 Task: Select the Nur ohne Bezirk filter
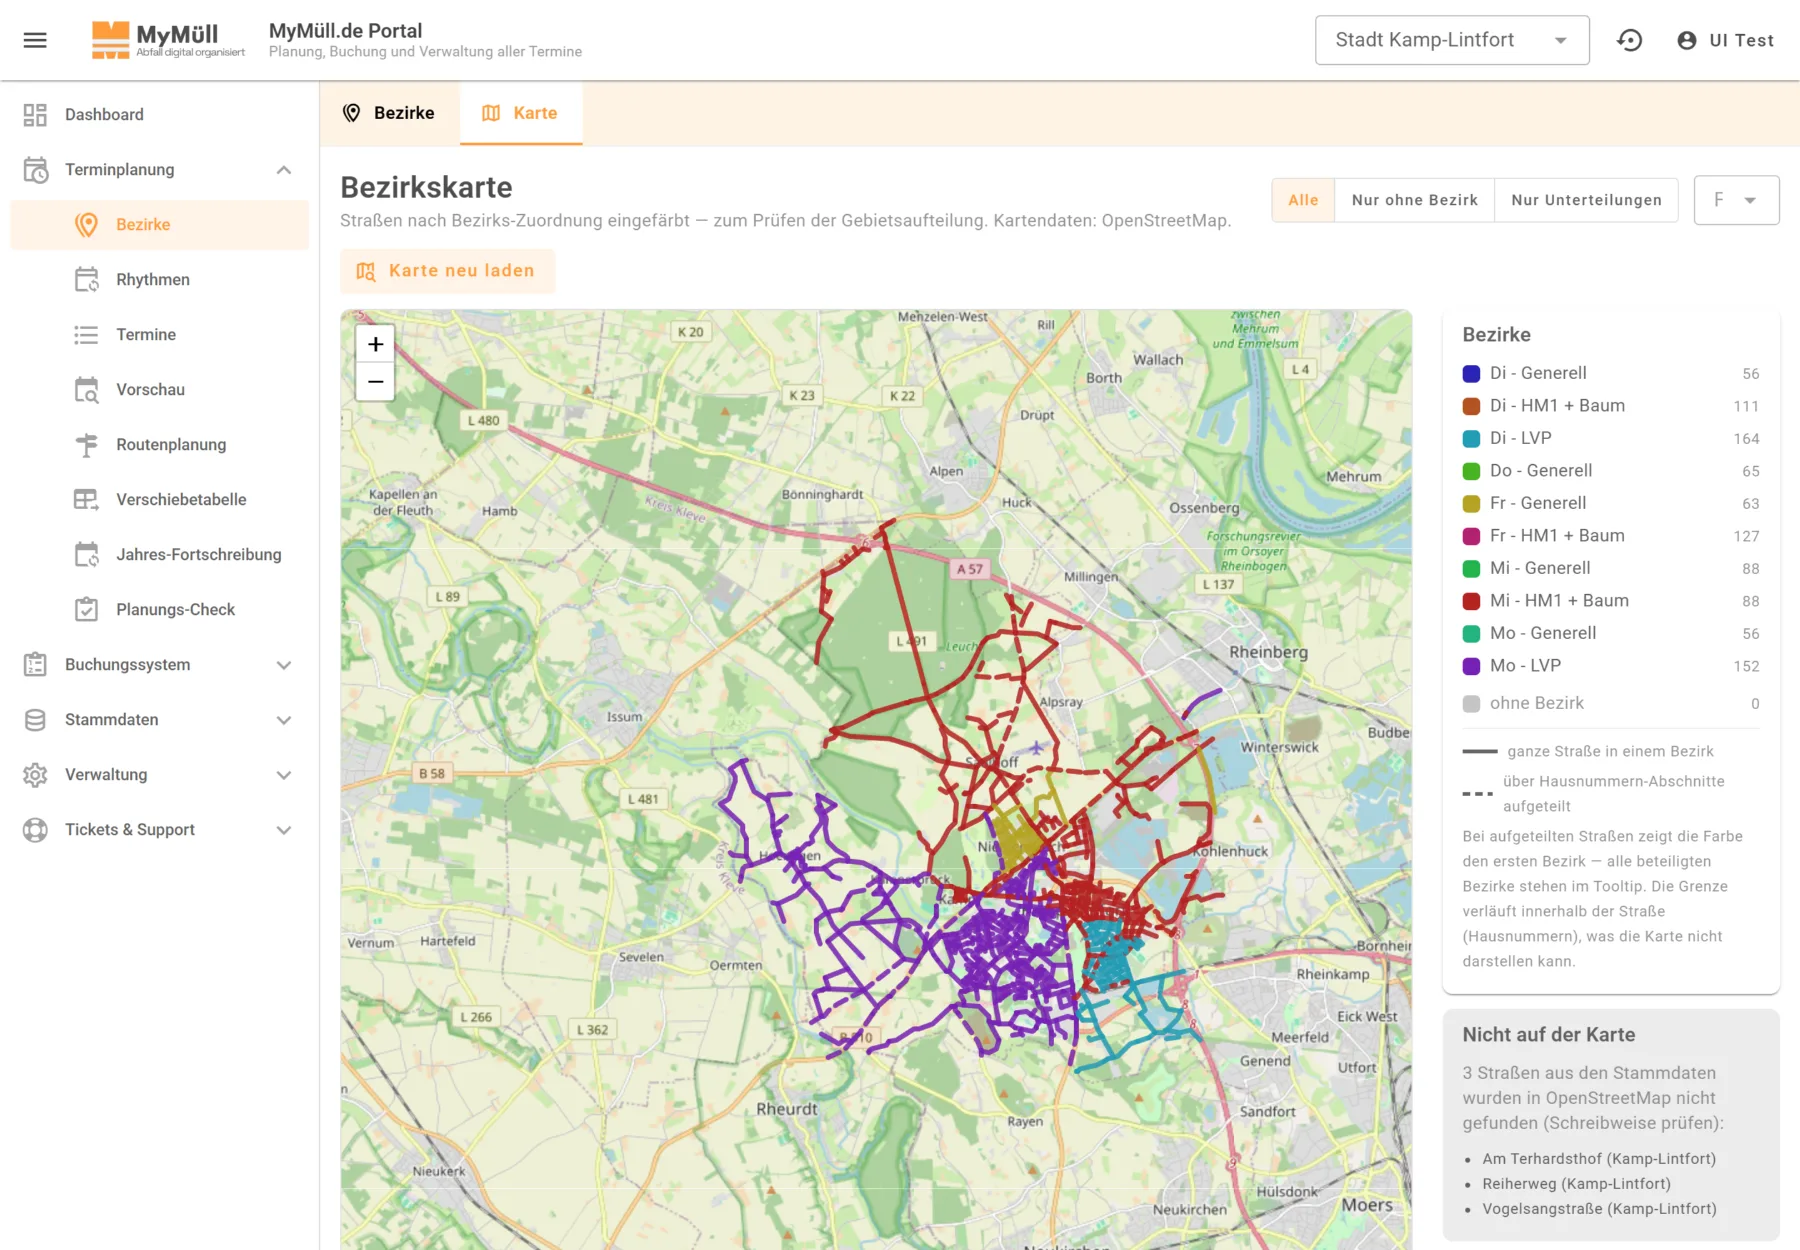(1414, 200)
